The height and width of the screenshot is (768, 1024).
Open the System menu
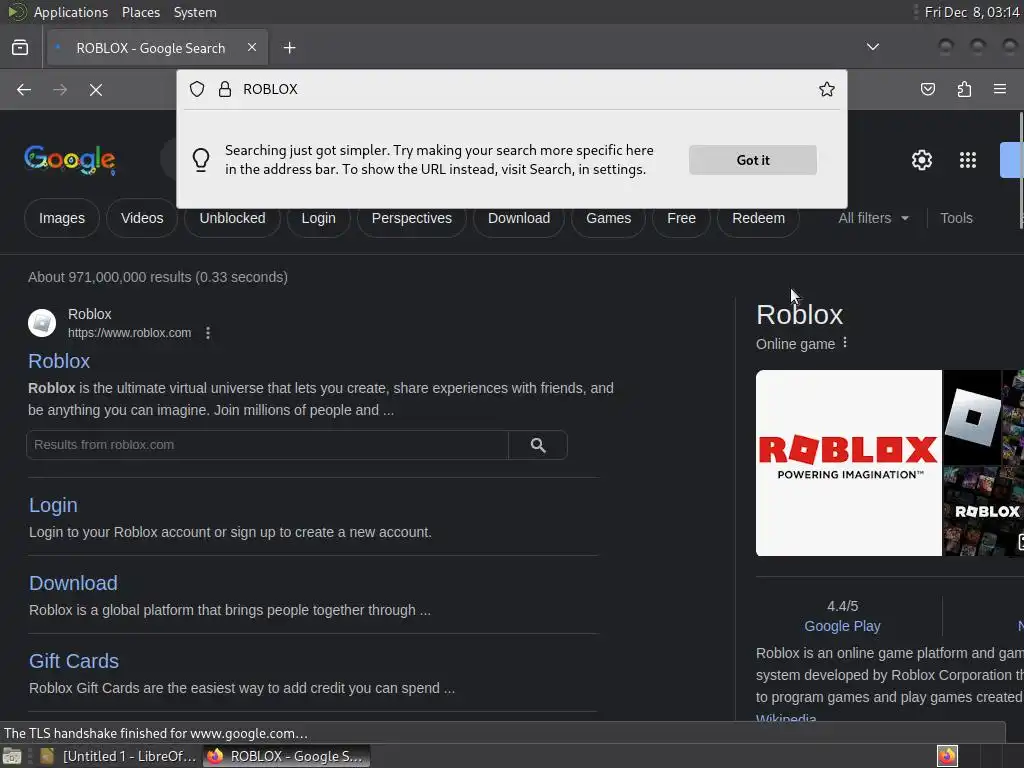[195, 12]
